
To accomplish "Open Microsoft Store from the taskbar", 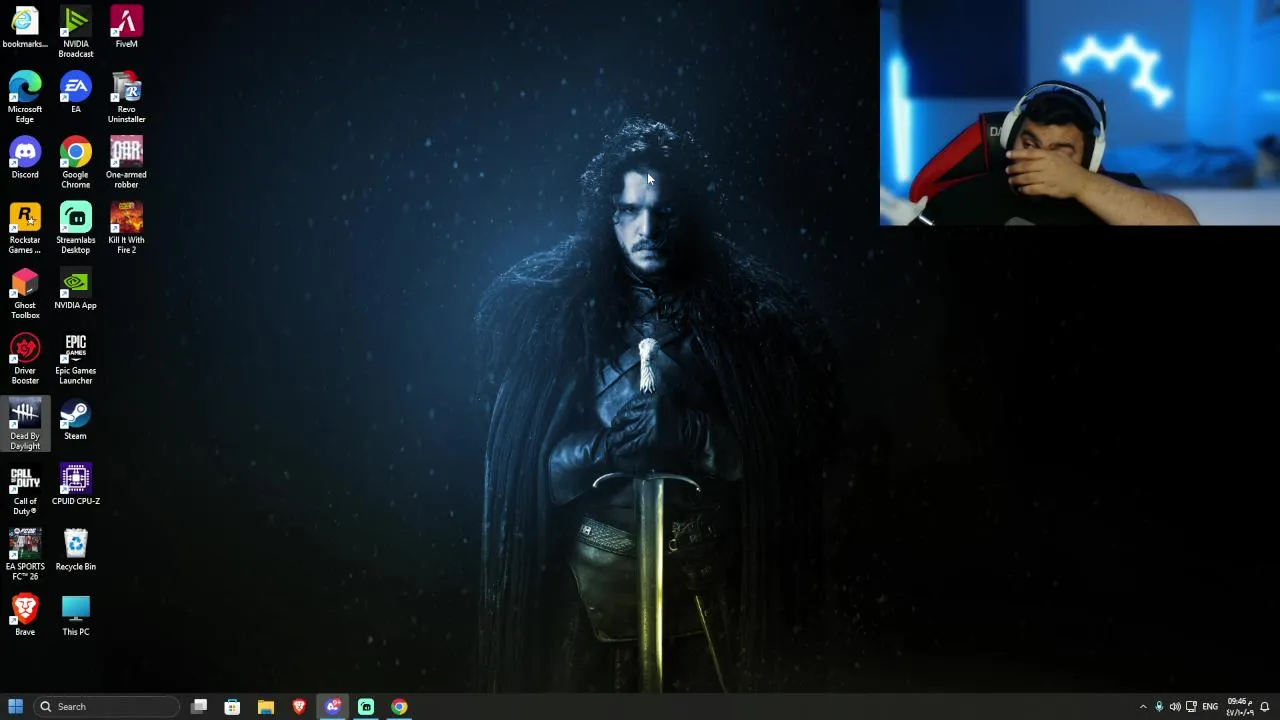I will [232, 707].
